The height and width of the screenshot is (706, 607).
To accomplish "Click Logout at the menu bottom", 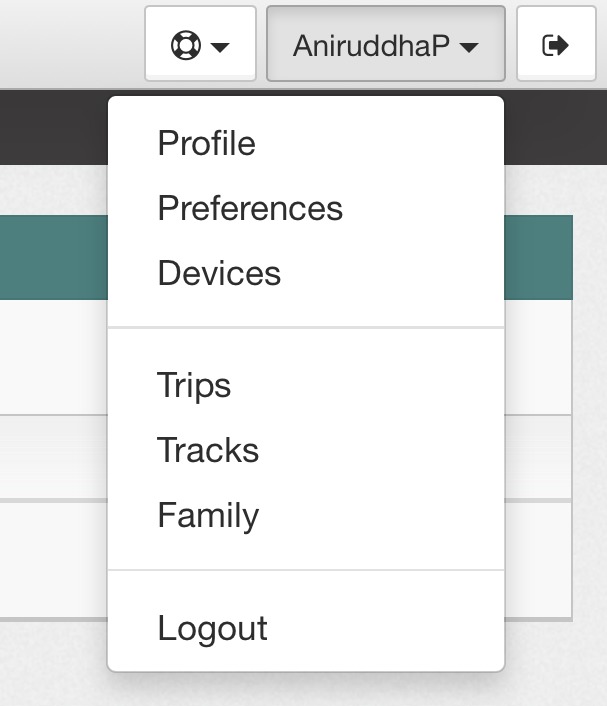I will click(212, 628).
